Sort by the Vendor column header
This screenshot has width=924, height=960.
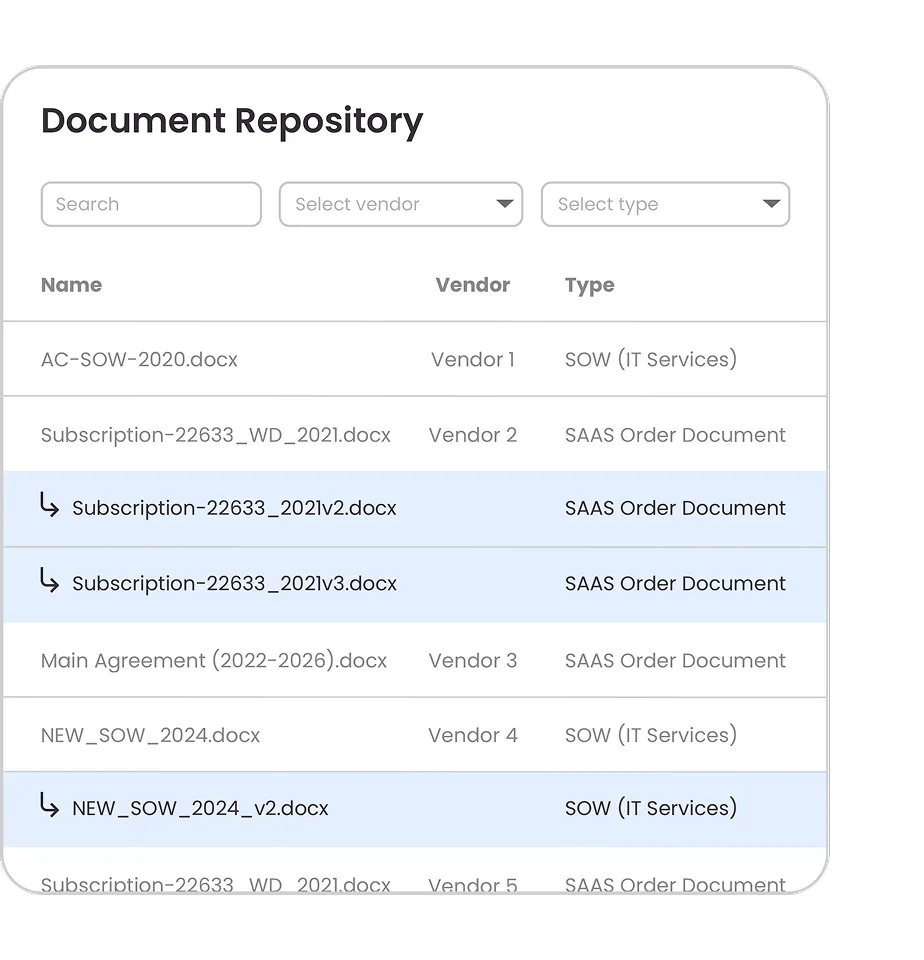[473, 285]
